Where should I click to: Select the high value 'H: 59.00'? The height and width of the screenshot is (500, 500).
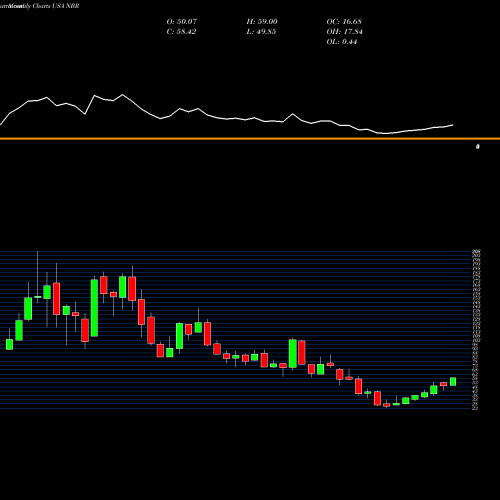(262, 22)
